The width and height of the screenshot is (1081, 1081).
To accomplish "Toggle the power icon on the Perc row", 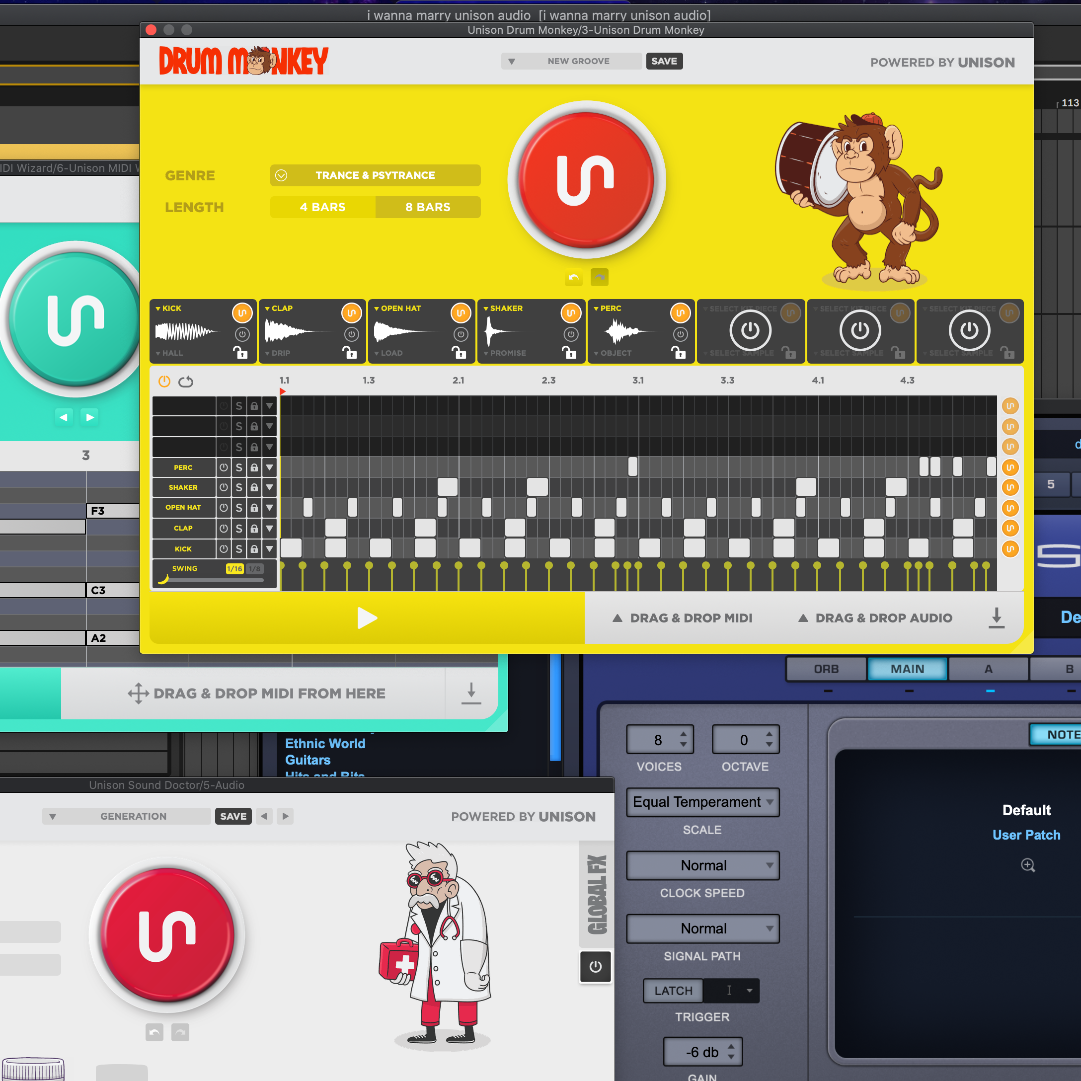I will pos(224,467).
